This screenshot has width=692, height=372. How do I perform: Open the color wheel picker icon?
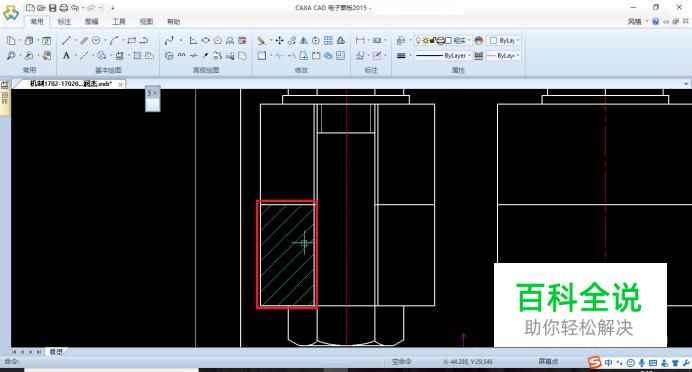478,41
